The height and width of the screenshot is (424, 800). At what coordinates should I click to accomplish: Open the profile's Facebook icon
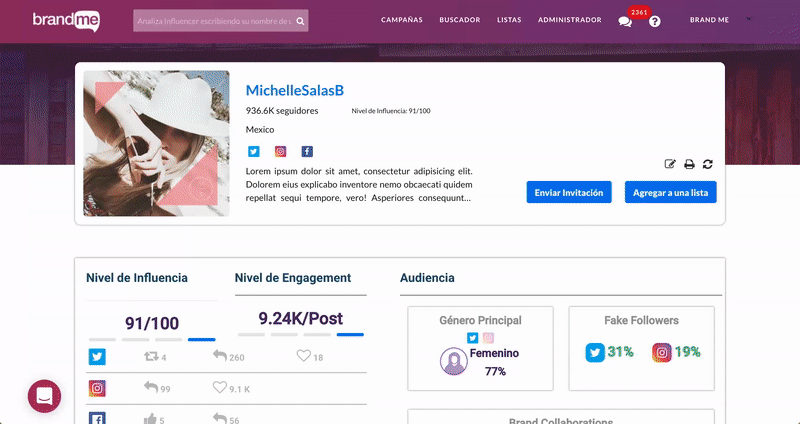click(307, 152)
